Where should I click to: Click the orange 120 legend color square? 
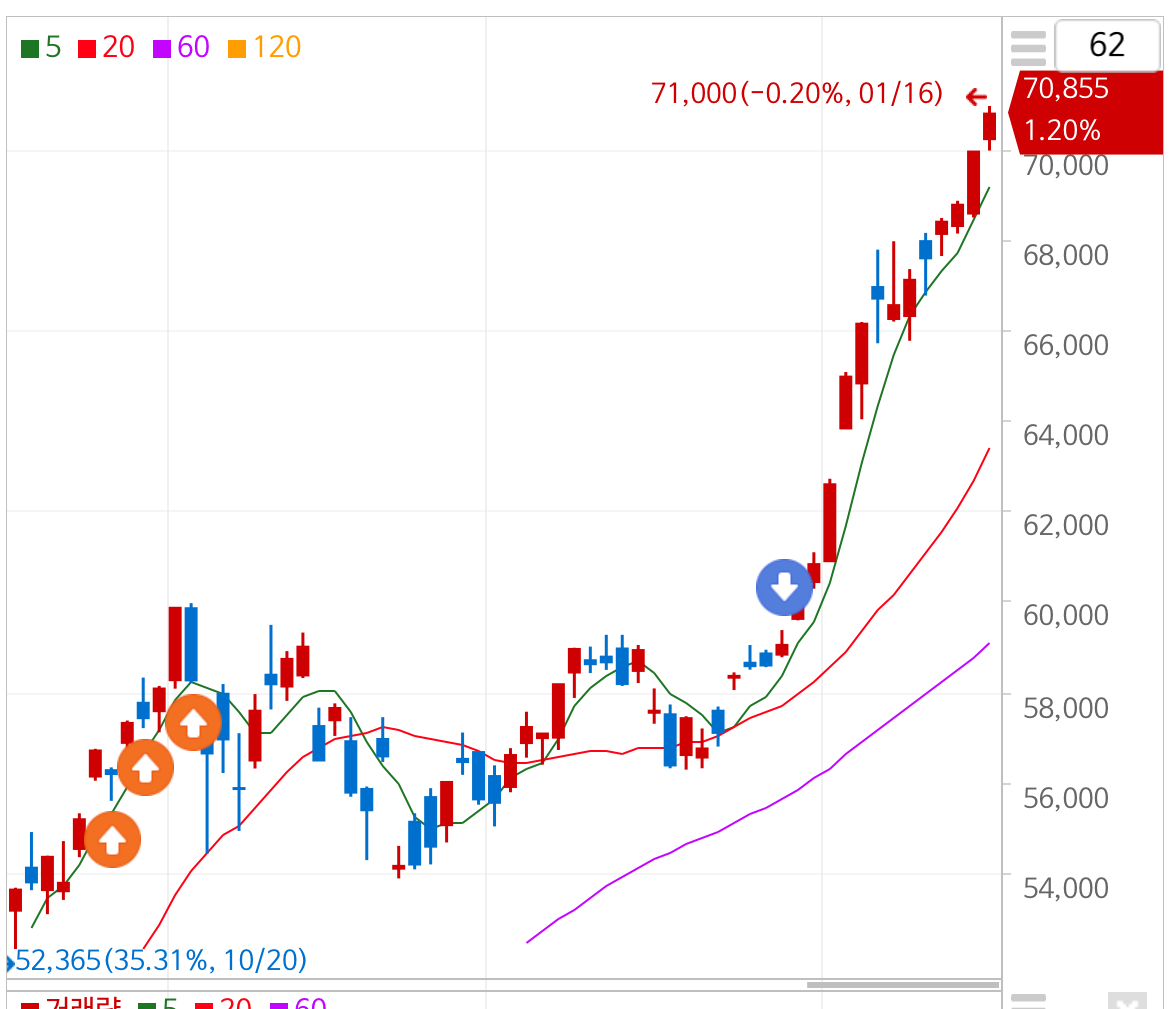(237, 48)
